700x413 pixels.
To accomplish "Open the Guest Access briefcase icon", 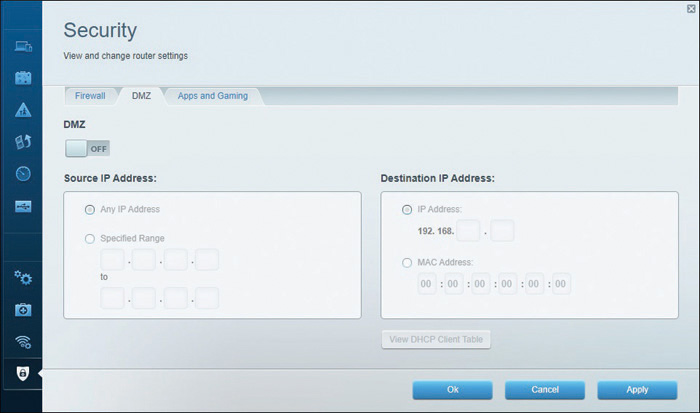I will coord(23,78).
